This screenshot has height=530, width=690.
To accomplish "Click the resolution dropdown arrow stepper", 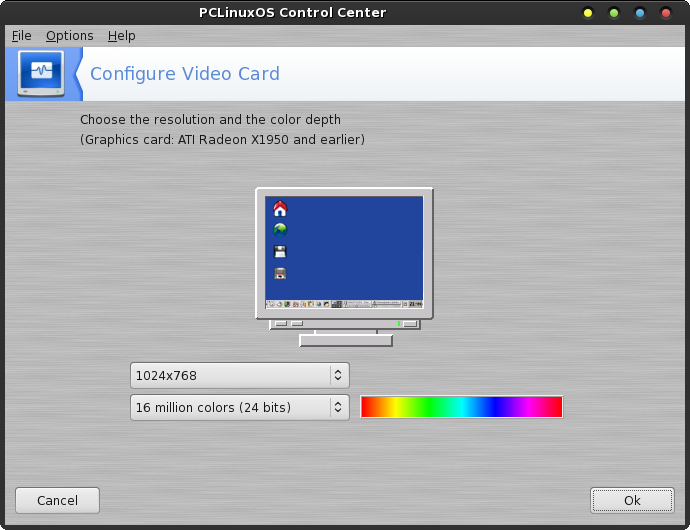I will tap(338, 375).
